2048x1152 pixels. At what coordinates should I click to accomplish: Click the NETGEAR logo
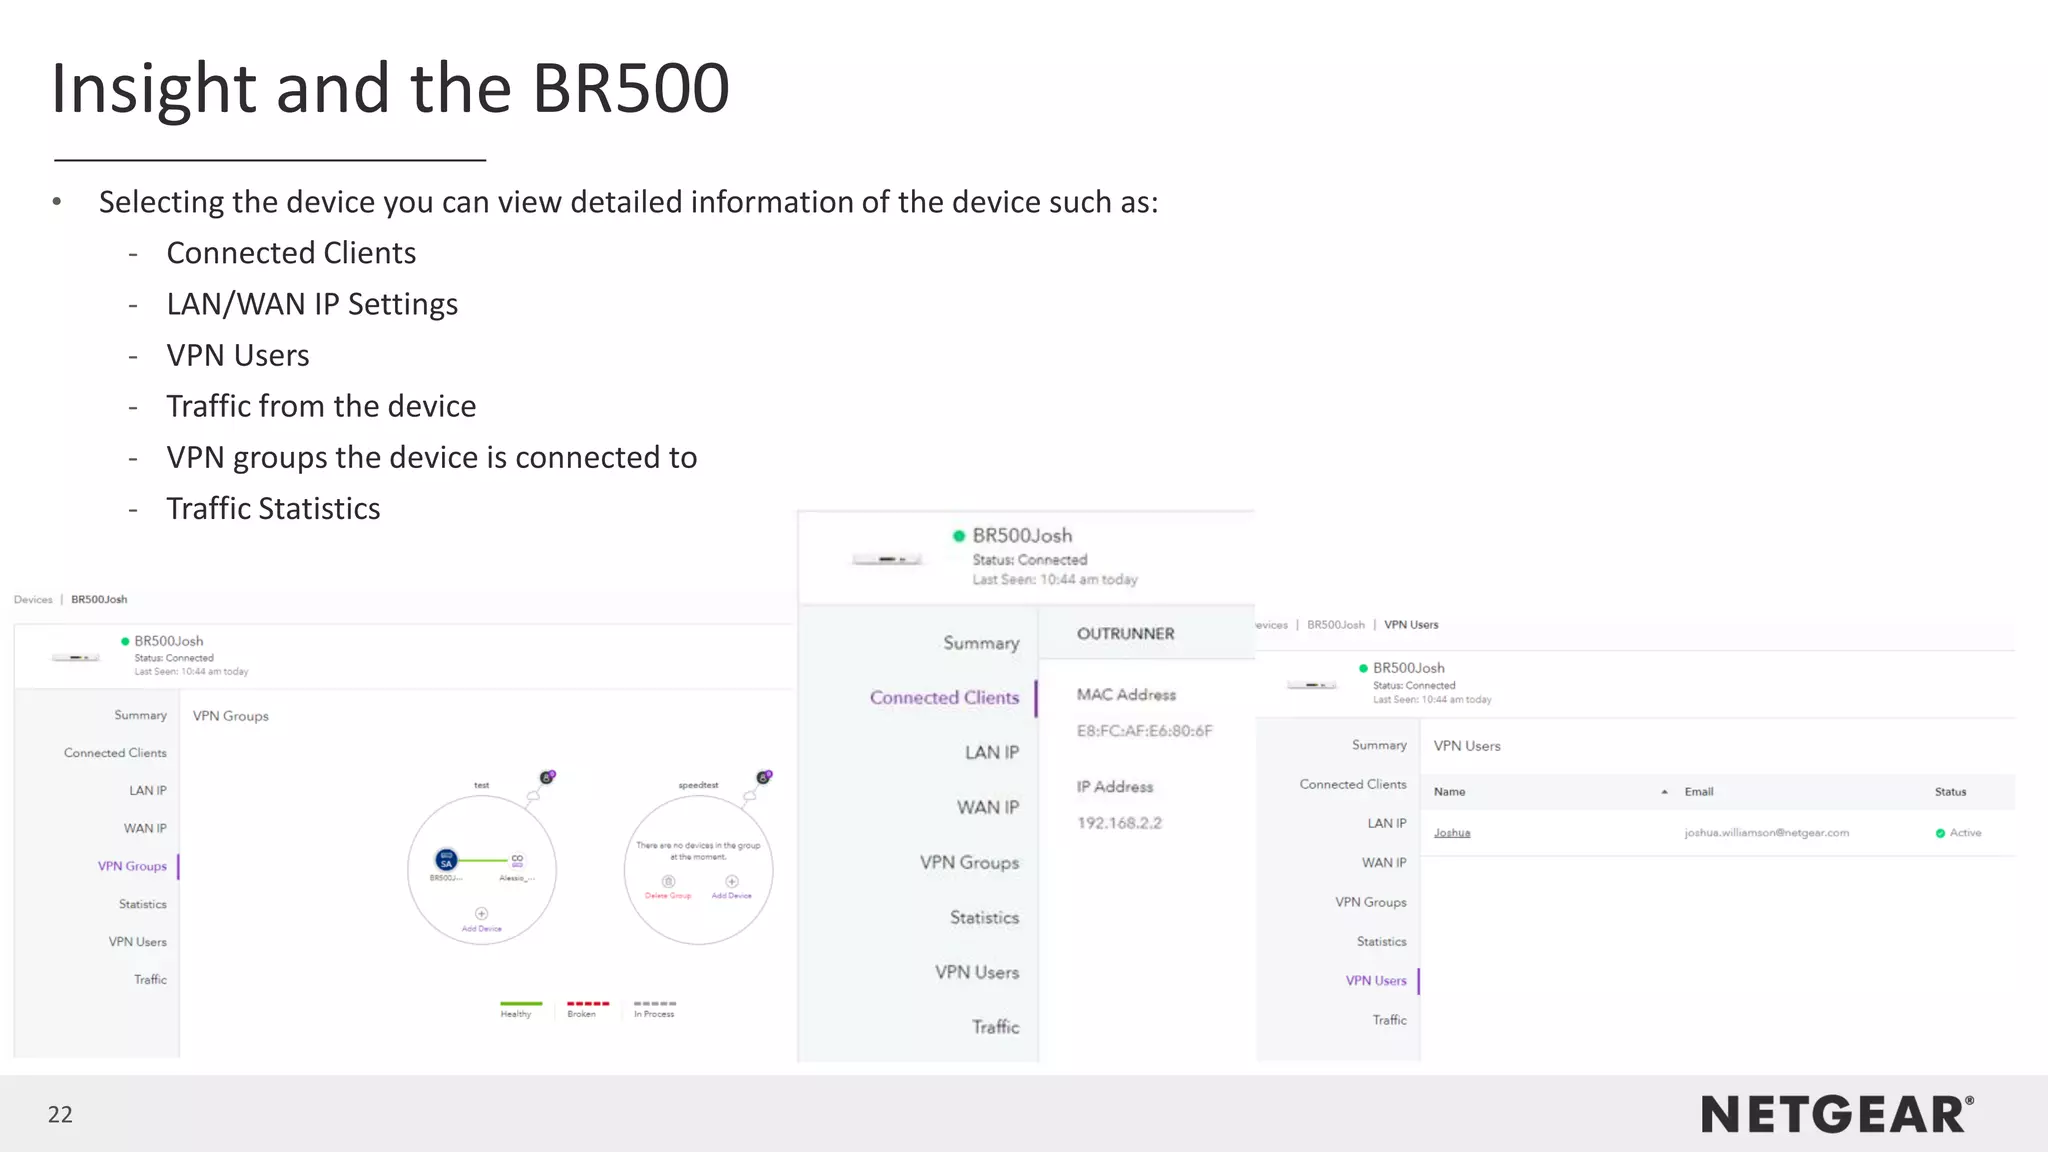tap(1838, 1114)
